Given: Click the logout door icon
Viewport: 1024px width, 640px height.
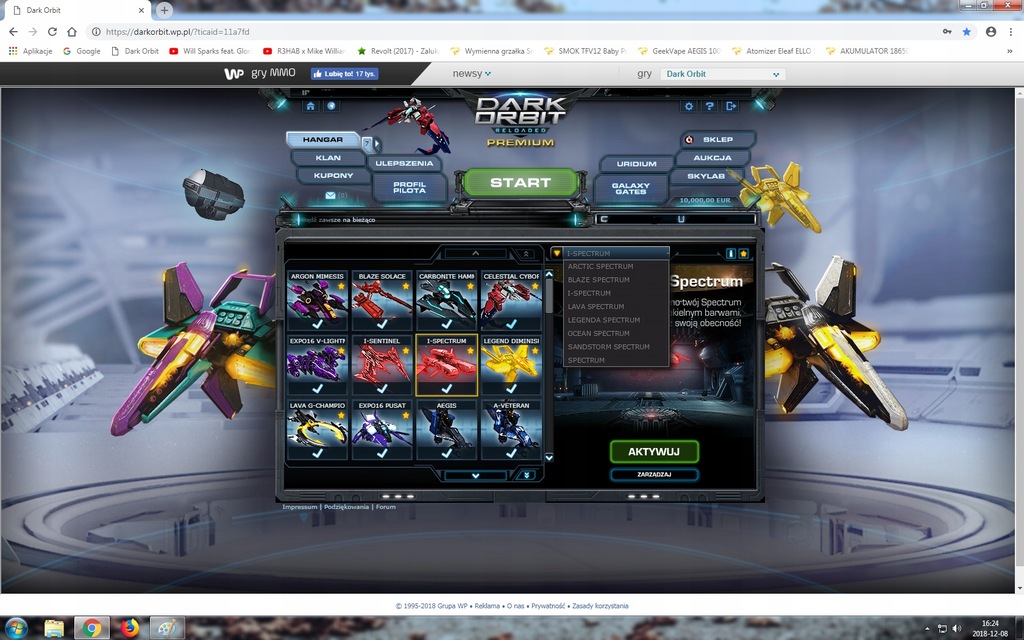Looking at the screenshot, I should pyautogui.click(x=731, y=106).
